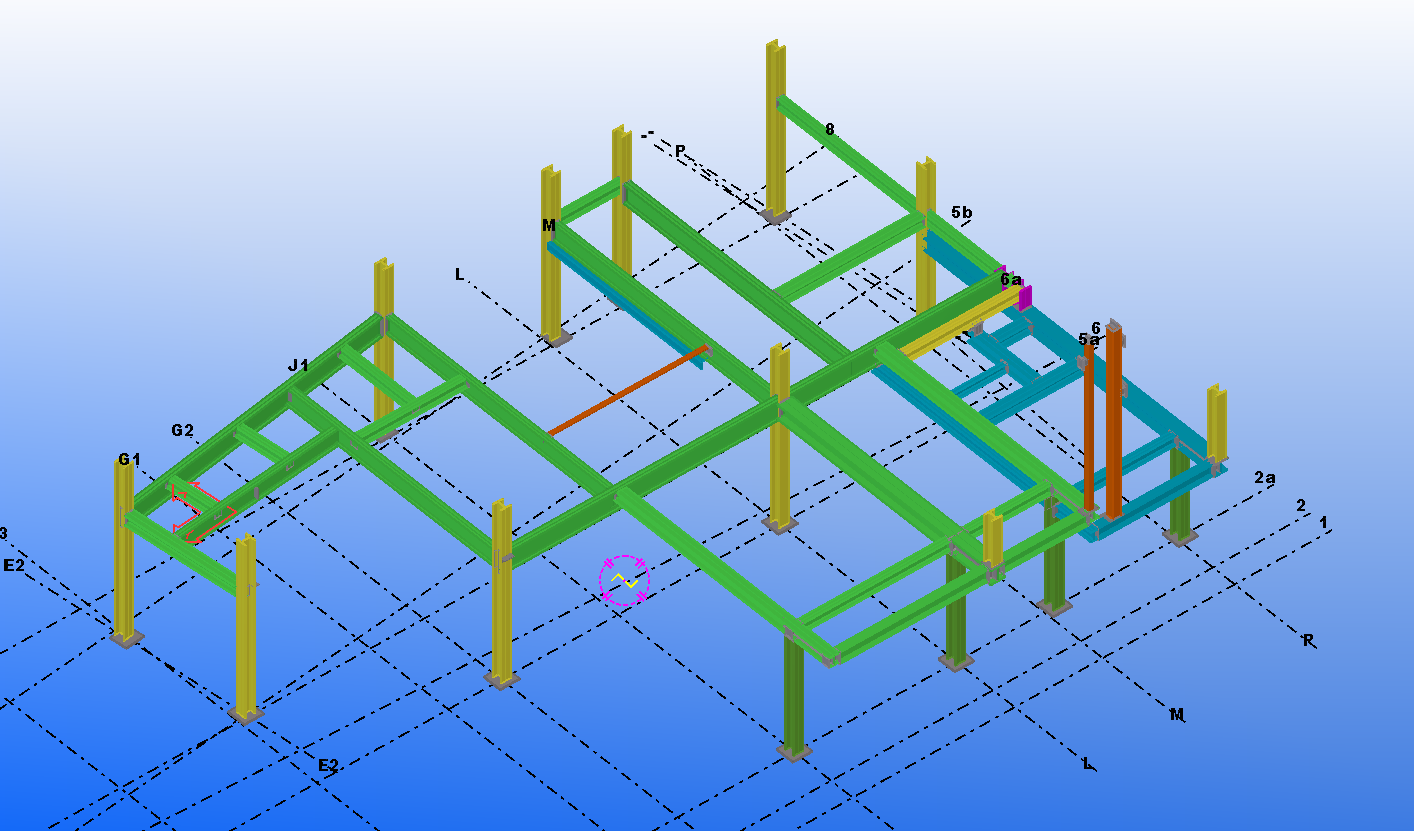Click grid label J1
Image resolution: width=1414 pixels, height=831 pixels.
click(298, 366)
